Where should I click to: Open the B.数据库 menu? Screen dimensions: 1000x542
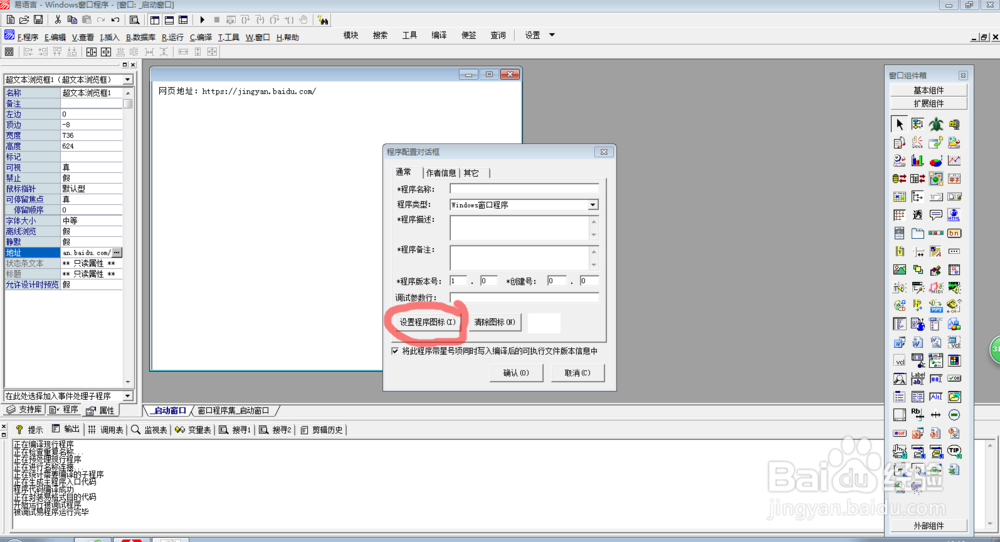(x=141, y=37)
